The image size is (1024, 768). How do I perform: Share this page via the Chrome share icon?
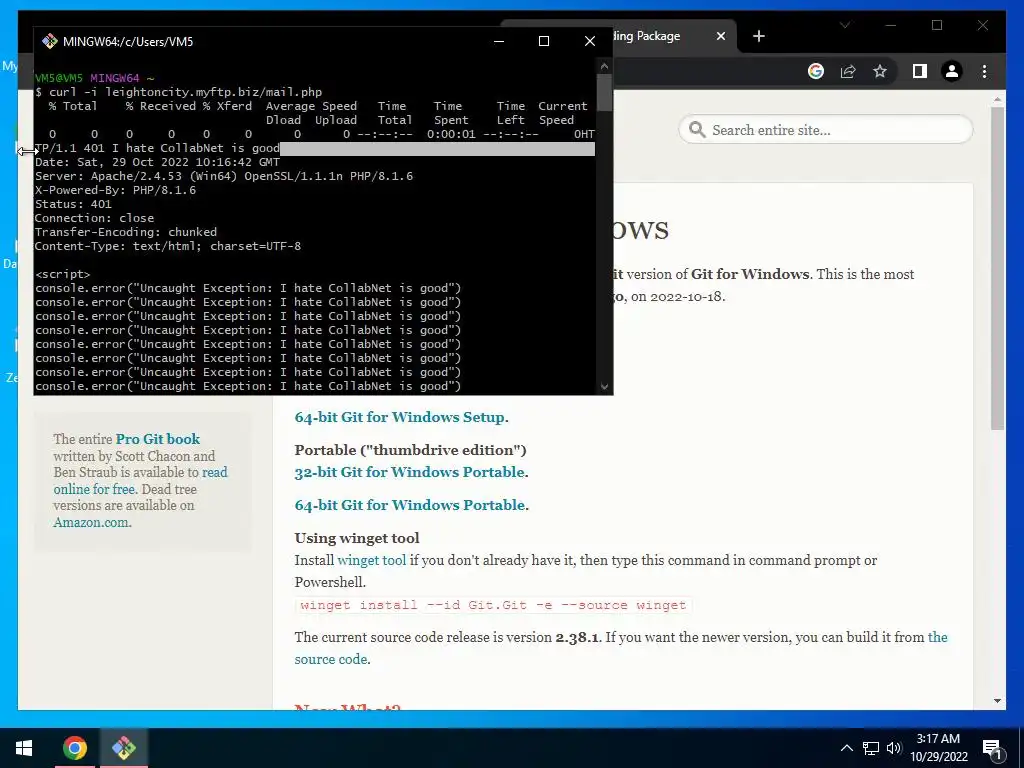click(848, 71)
